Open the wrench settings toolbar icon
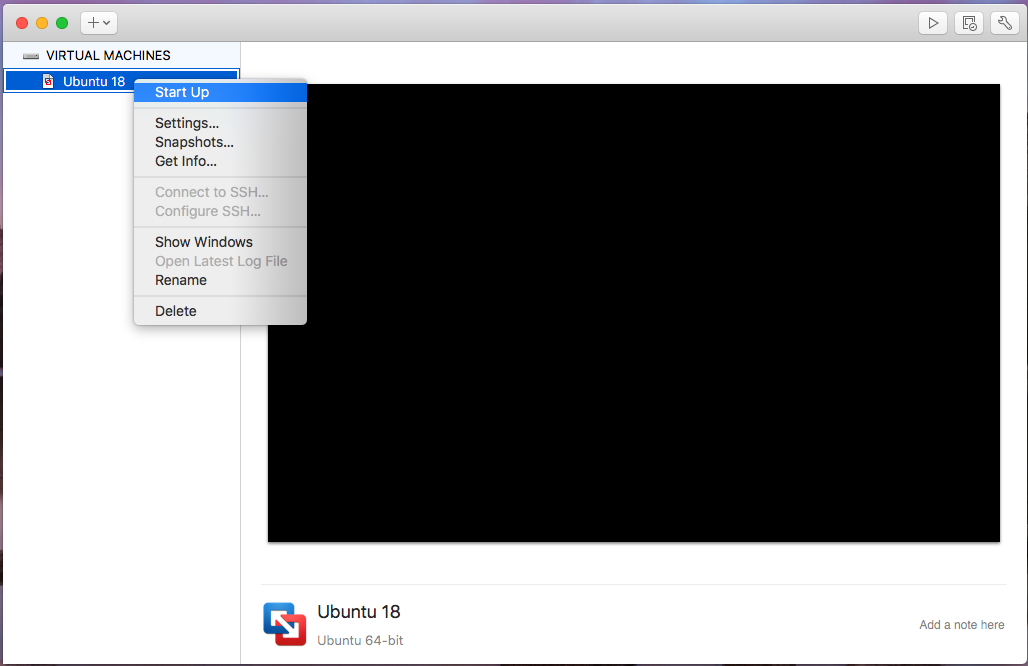 click(1005, 23)
